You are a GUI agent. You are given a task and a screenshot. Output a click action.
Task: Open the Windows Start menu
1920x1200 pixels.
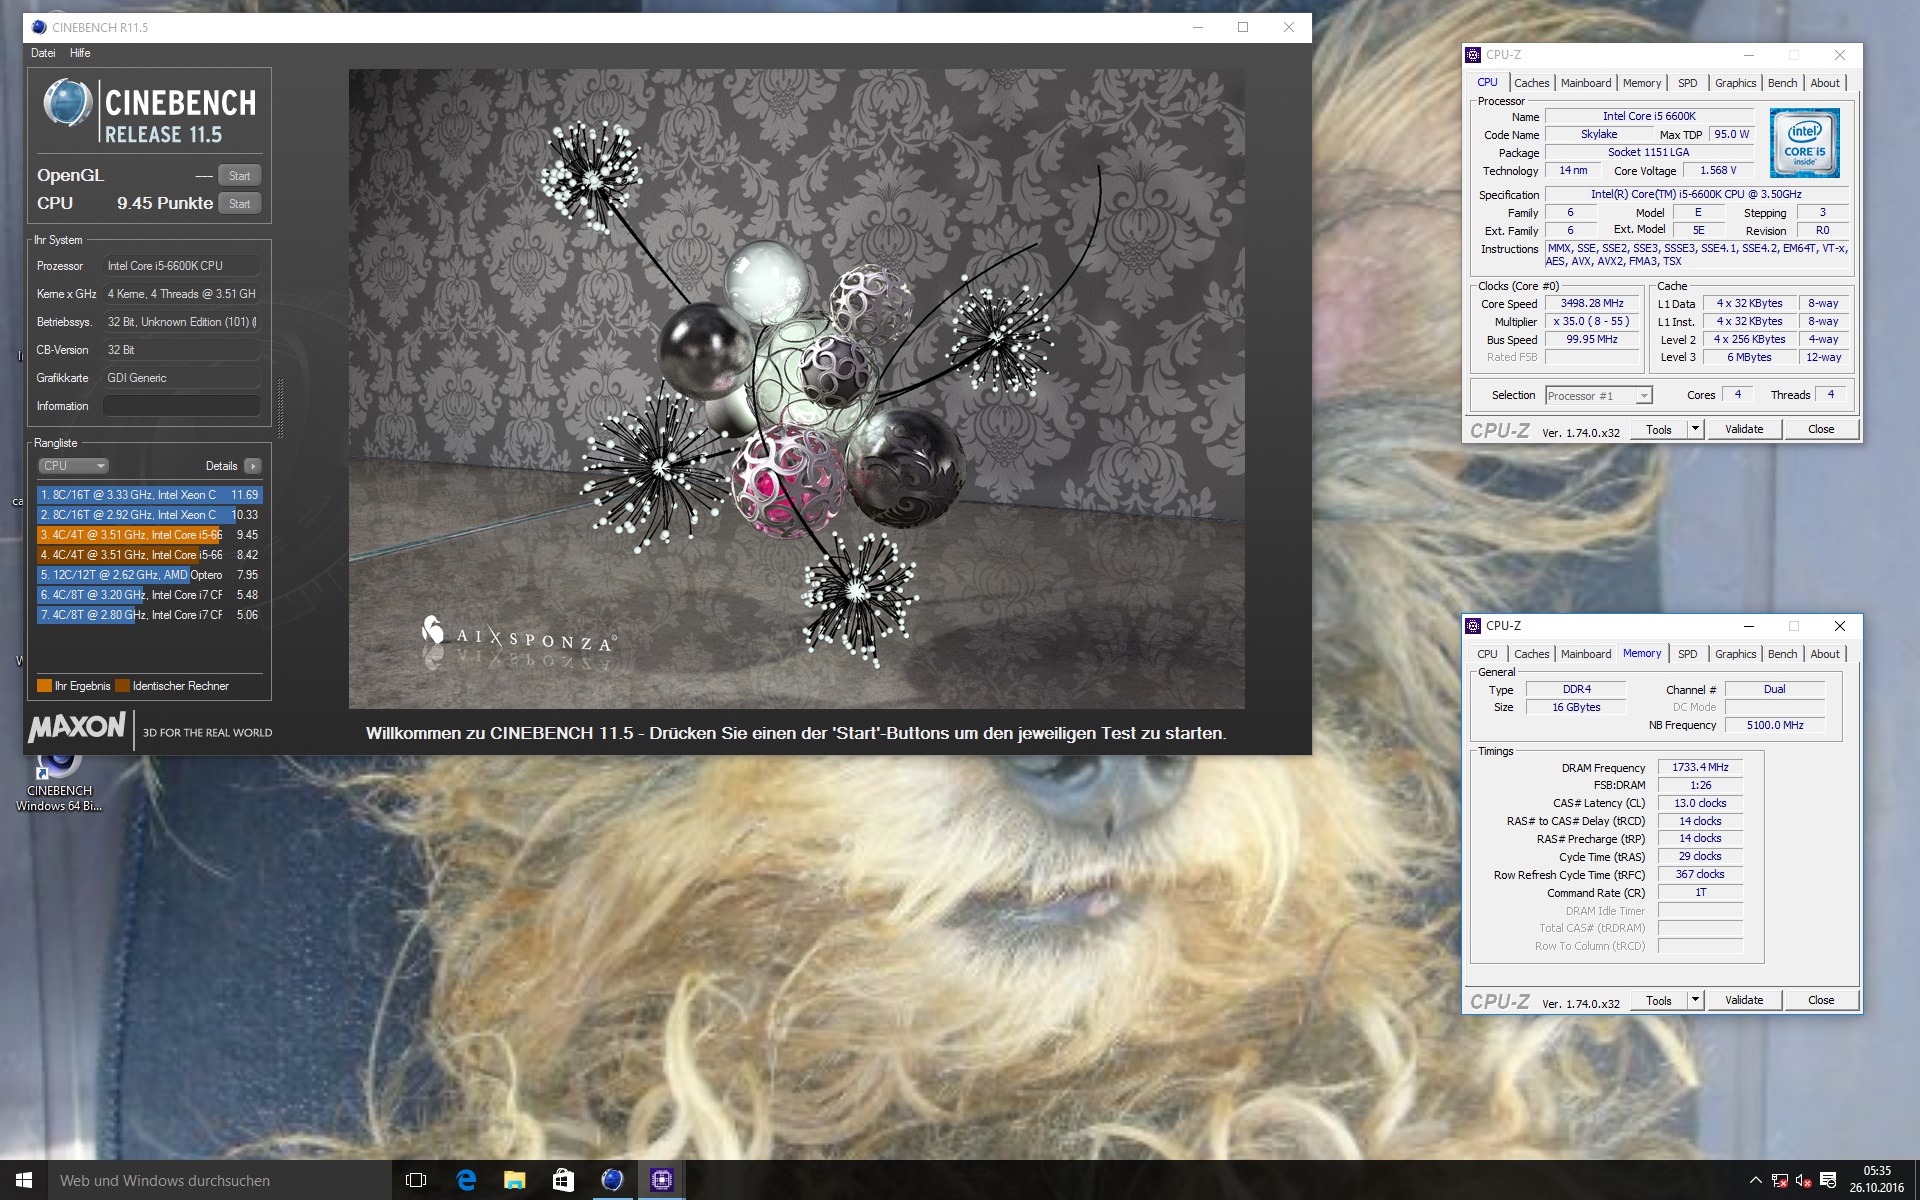pyautogui.click(x=24, y=1180)
